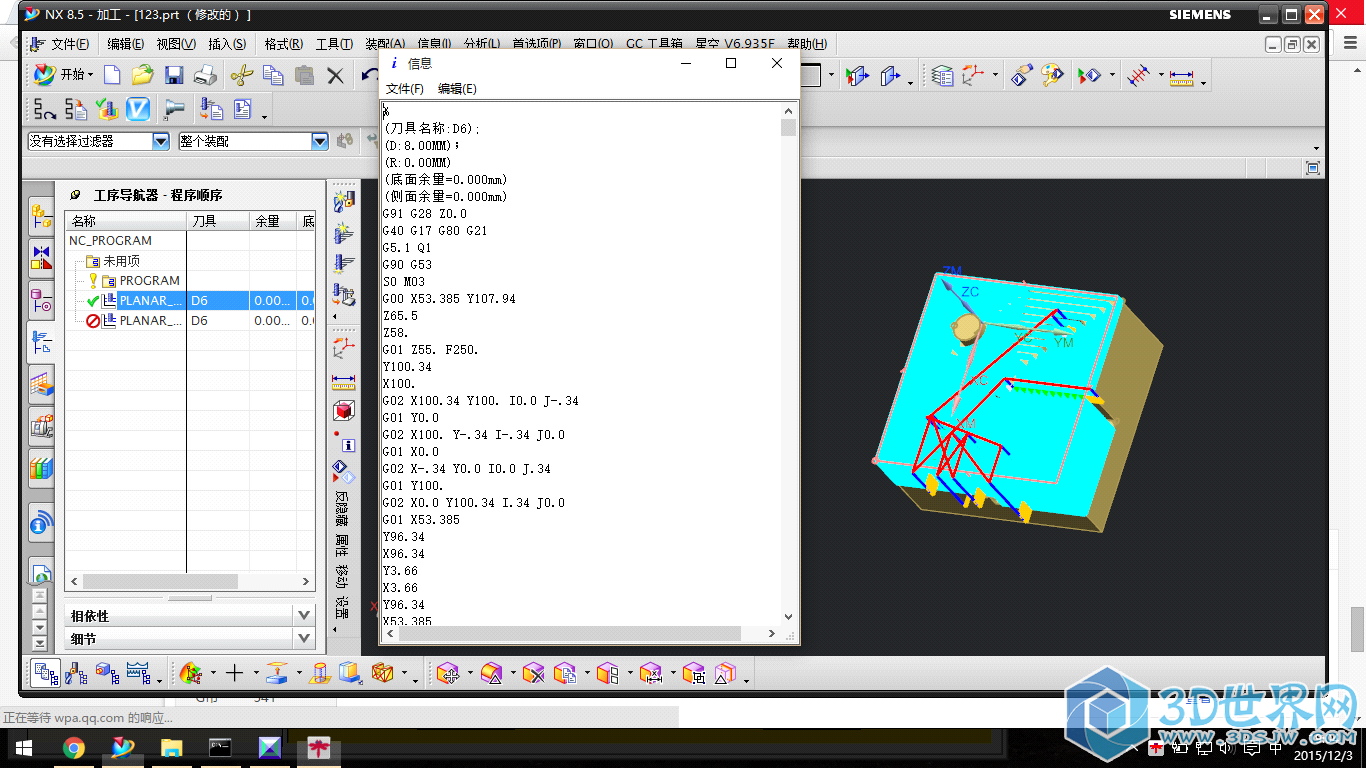This screenshot has width=1366, height=768.
Task: Click the New file icon
Action: (x=112, y=75)
